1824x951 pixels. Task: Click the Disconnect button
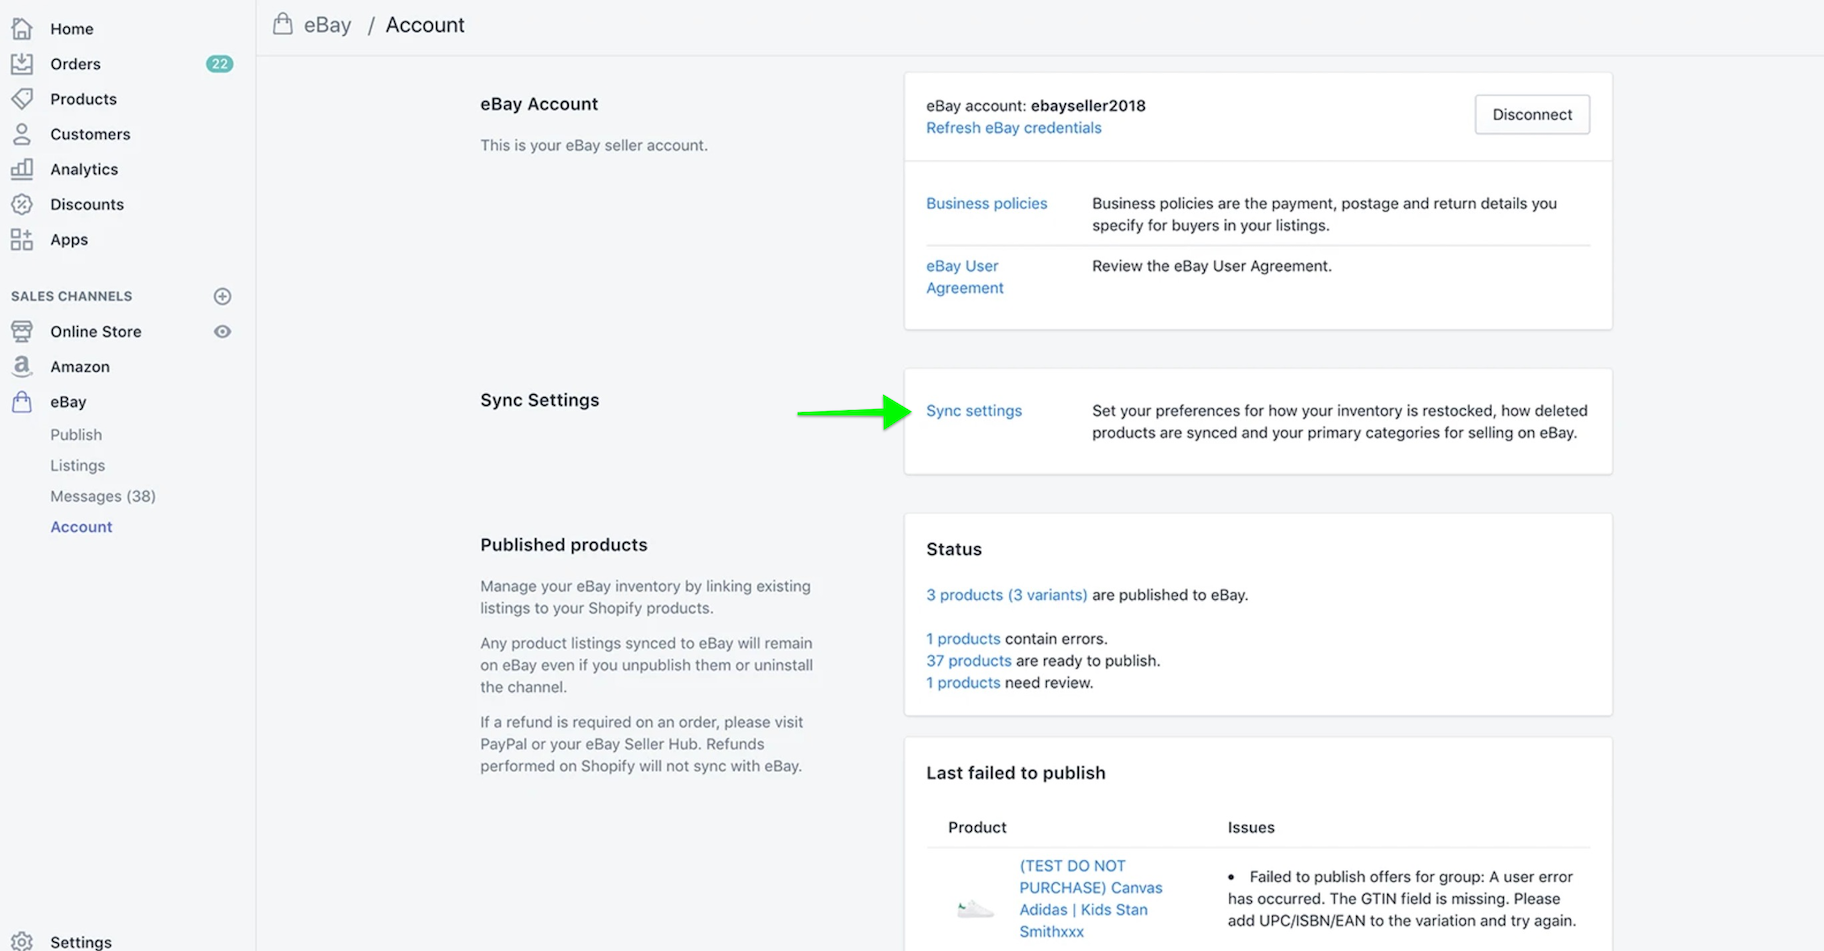(x=1532, y=114)
